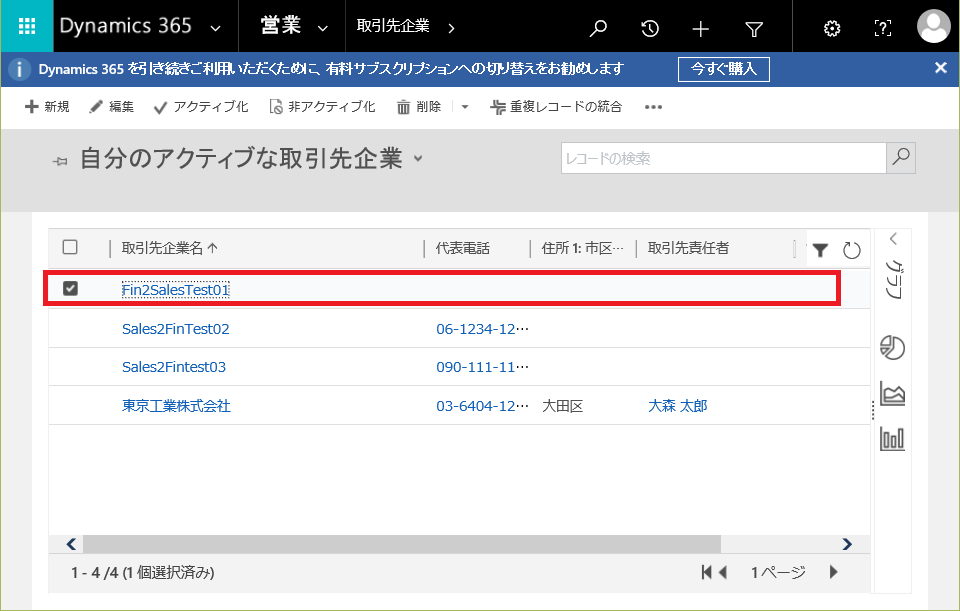Open Fin2SalesTest01 account link
Viewport: 960px width, 611px height.
coord(176,290)
